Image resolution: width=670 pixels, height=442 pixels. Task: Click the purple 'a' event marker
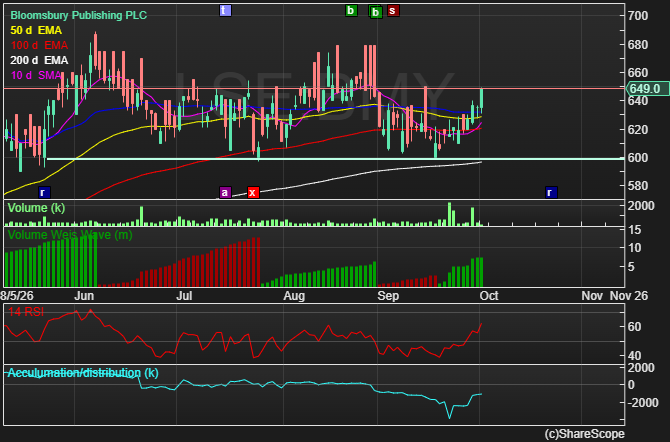(x=225, y=192)
